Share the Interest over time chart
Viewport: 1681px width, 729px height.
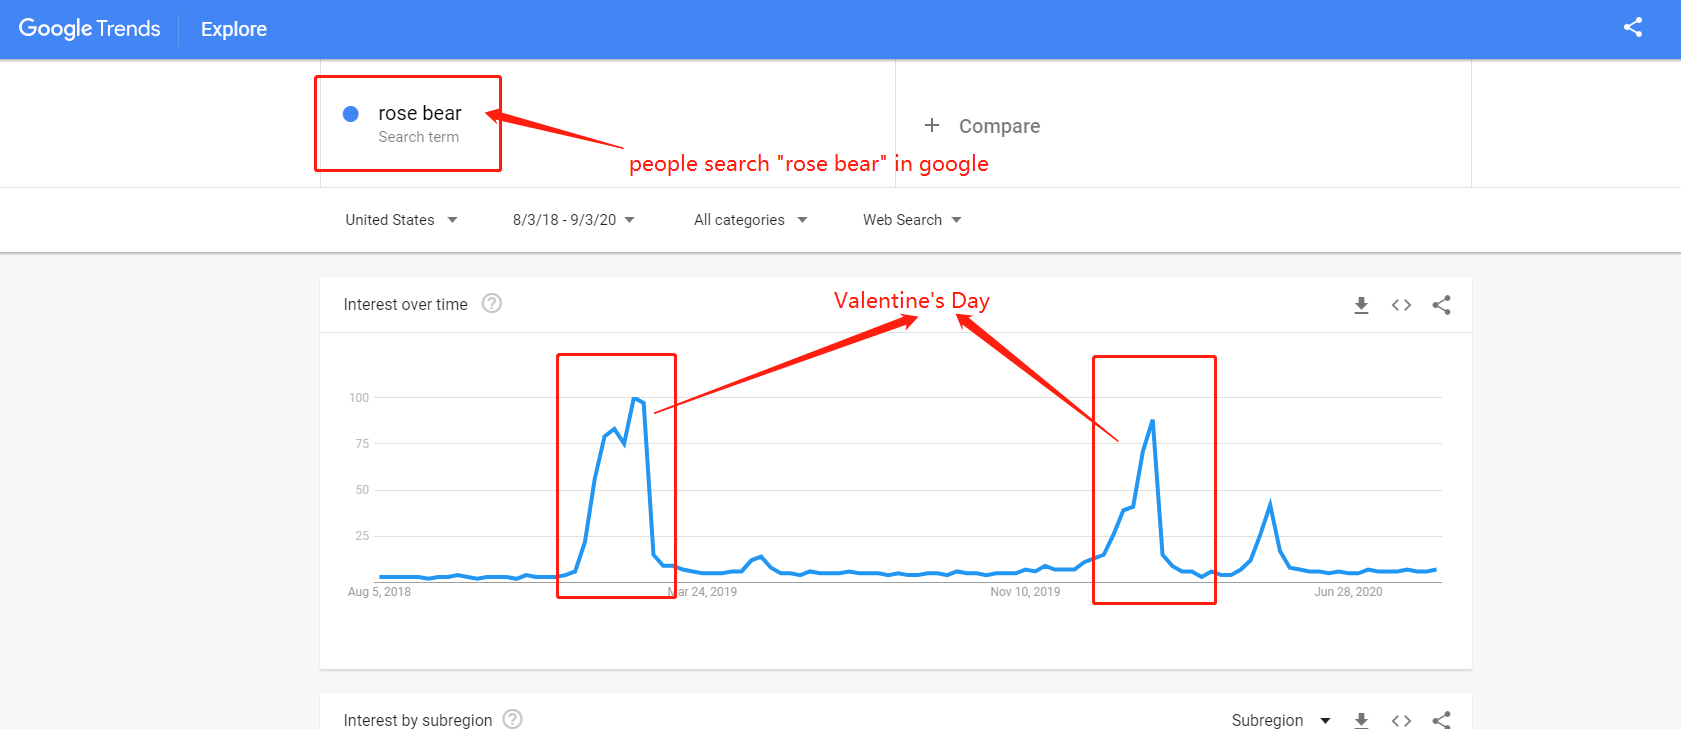coord(1441,305)
